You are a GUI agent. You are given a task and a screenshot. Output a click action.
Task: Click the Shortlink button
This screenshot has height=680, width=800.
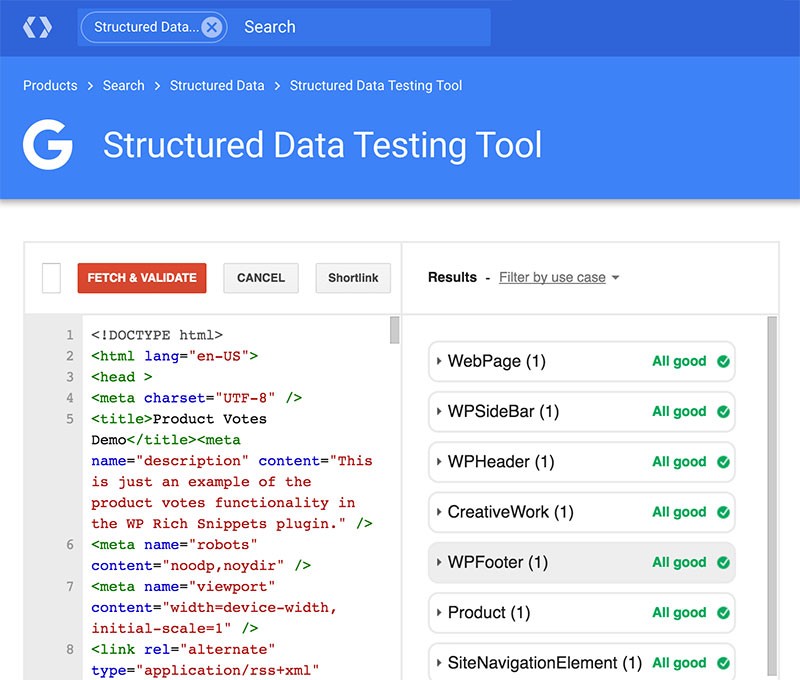pyautogui.click(x=353, y=278)
